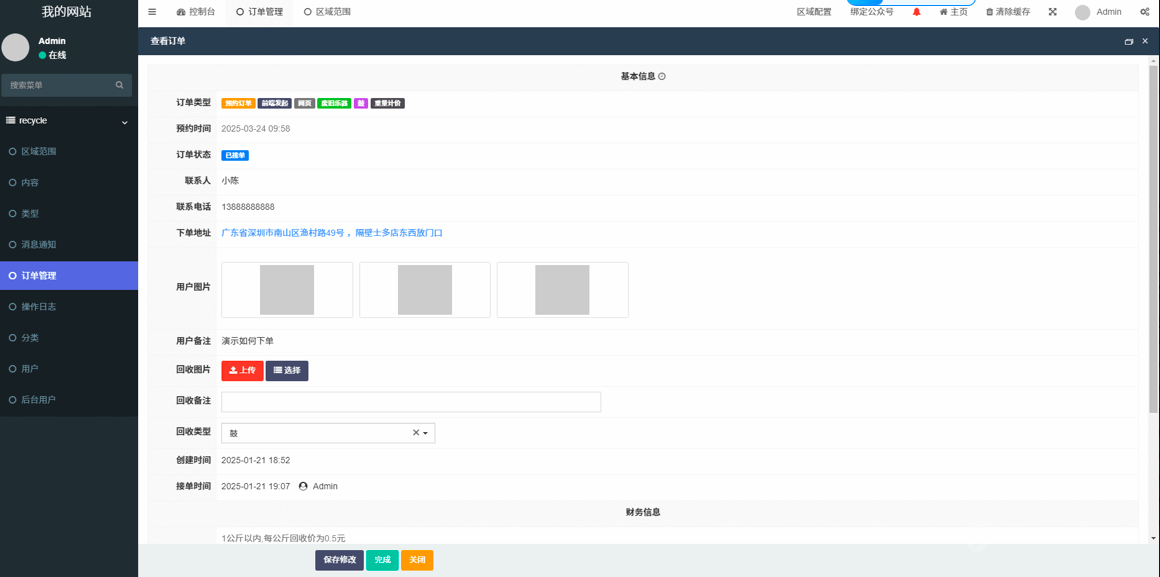Click the 预约时间 value 2025-03-24 09:58
This screenshot has width=1160, height=577.
(x=256, y=129)
